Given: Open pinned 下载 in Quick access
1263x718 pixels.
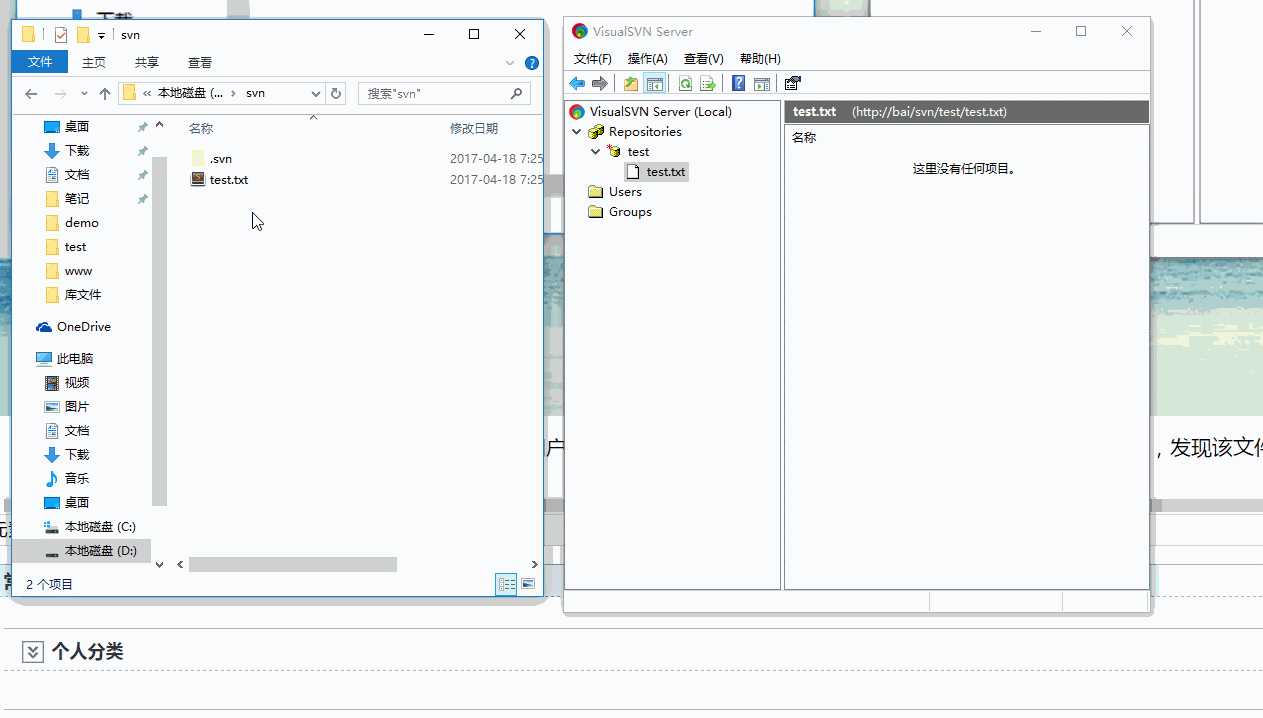Looking at the screenshot, I should [77, 151].
